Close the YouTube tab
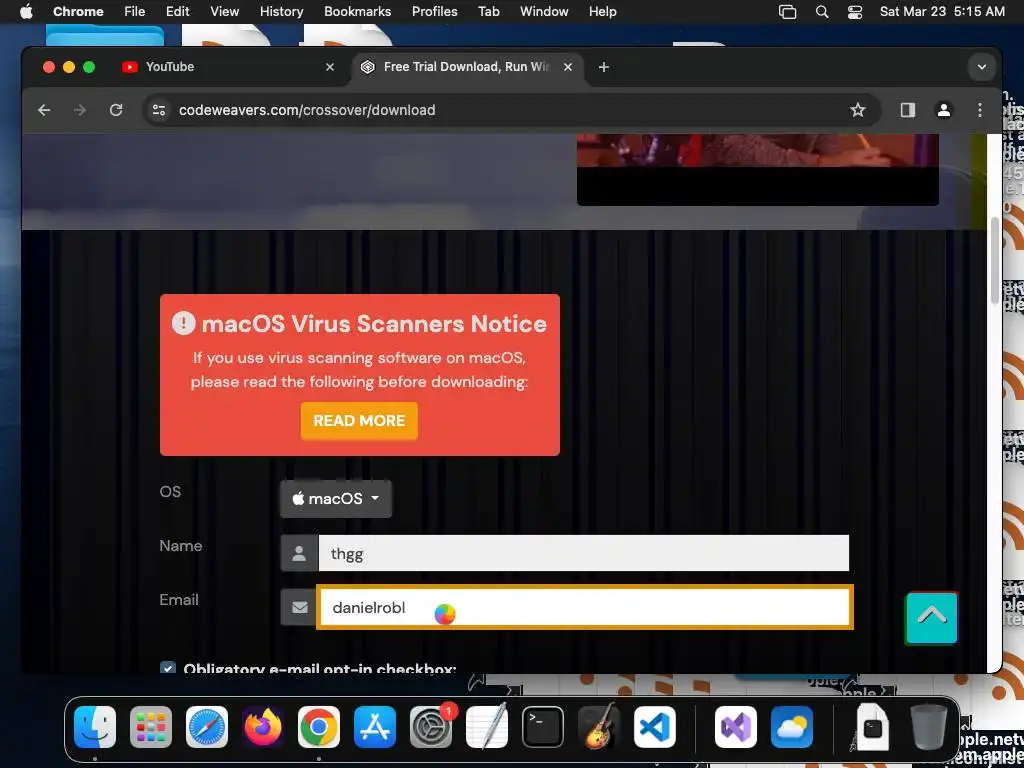 click(x=330, y=67)
